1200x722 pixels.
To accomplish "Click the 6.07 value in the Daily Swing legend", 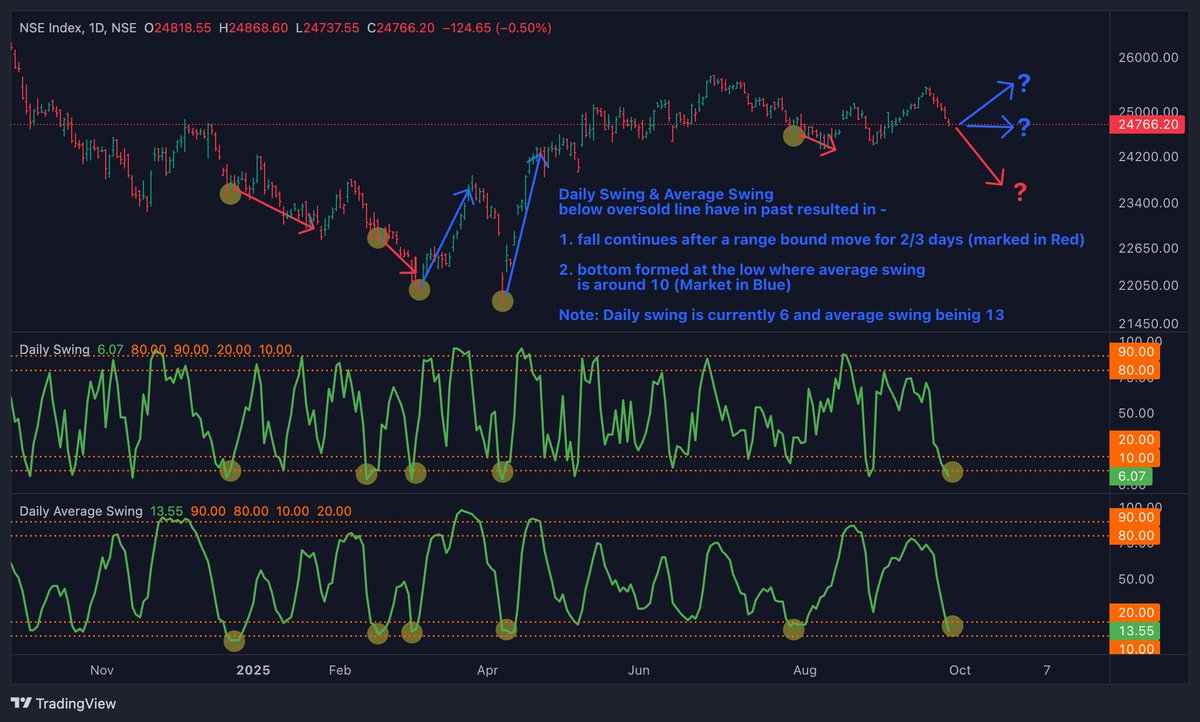I will point(110,349).
